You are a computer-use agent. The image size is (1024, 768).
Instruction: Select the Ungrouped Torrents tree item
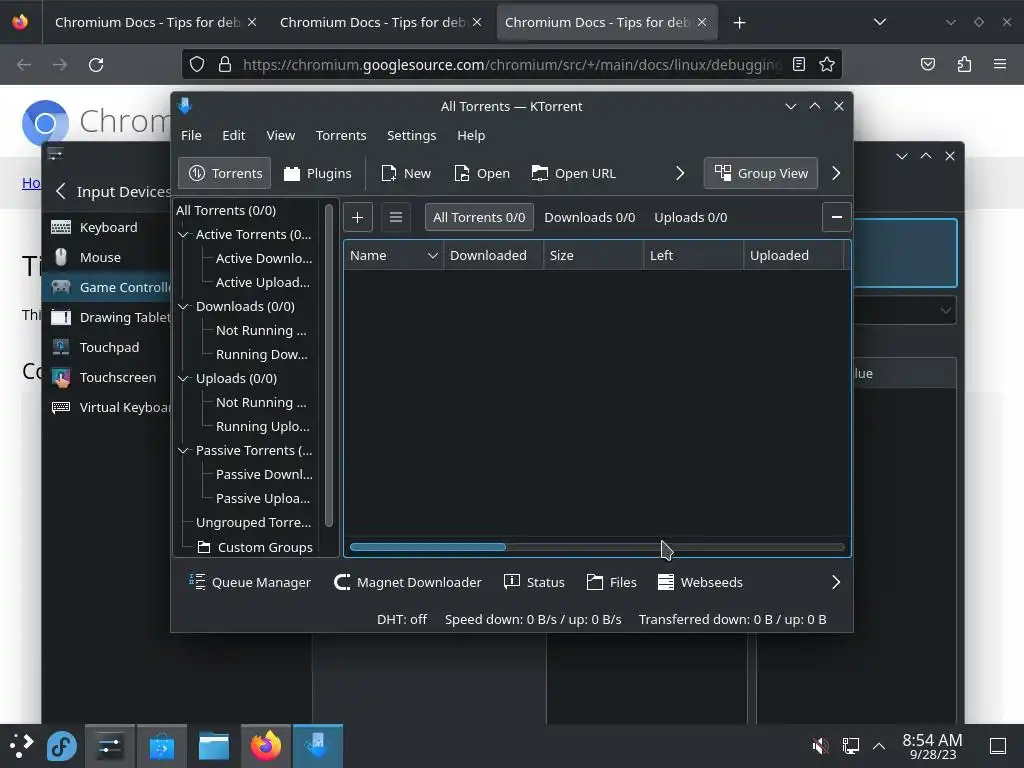point(253,522)
